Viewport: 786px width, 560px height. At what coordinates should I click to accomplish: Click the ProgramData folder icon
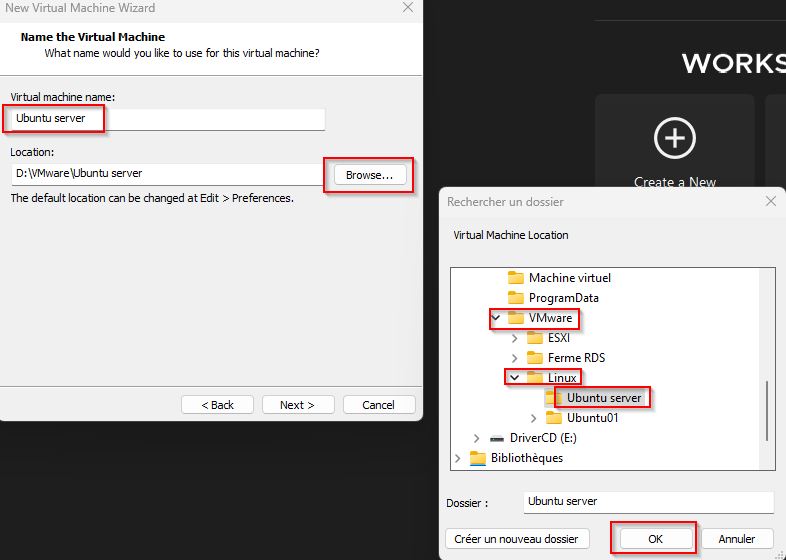[516, 298]
